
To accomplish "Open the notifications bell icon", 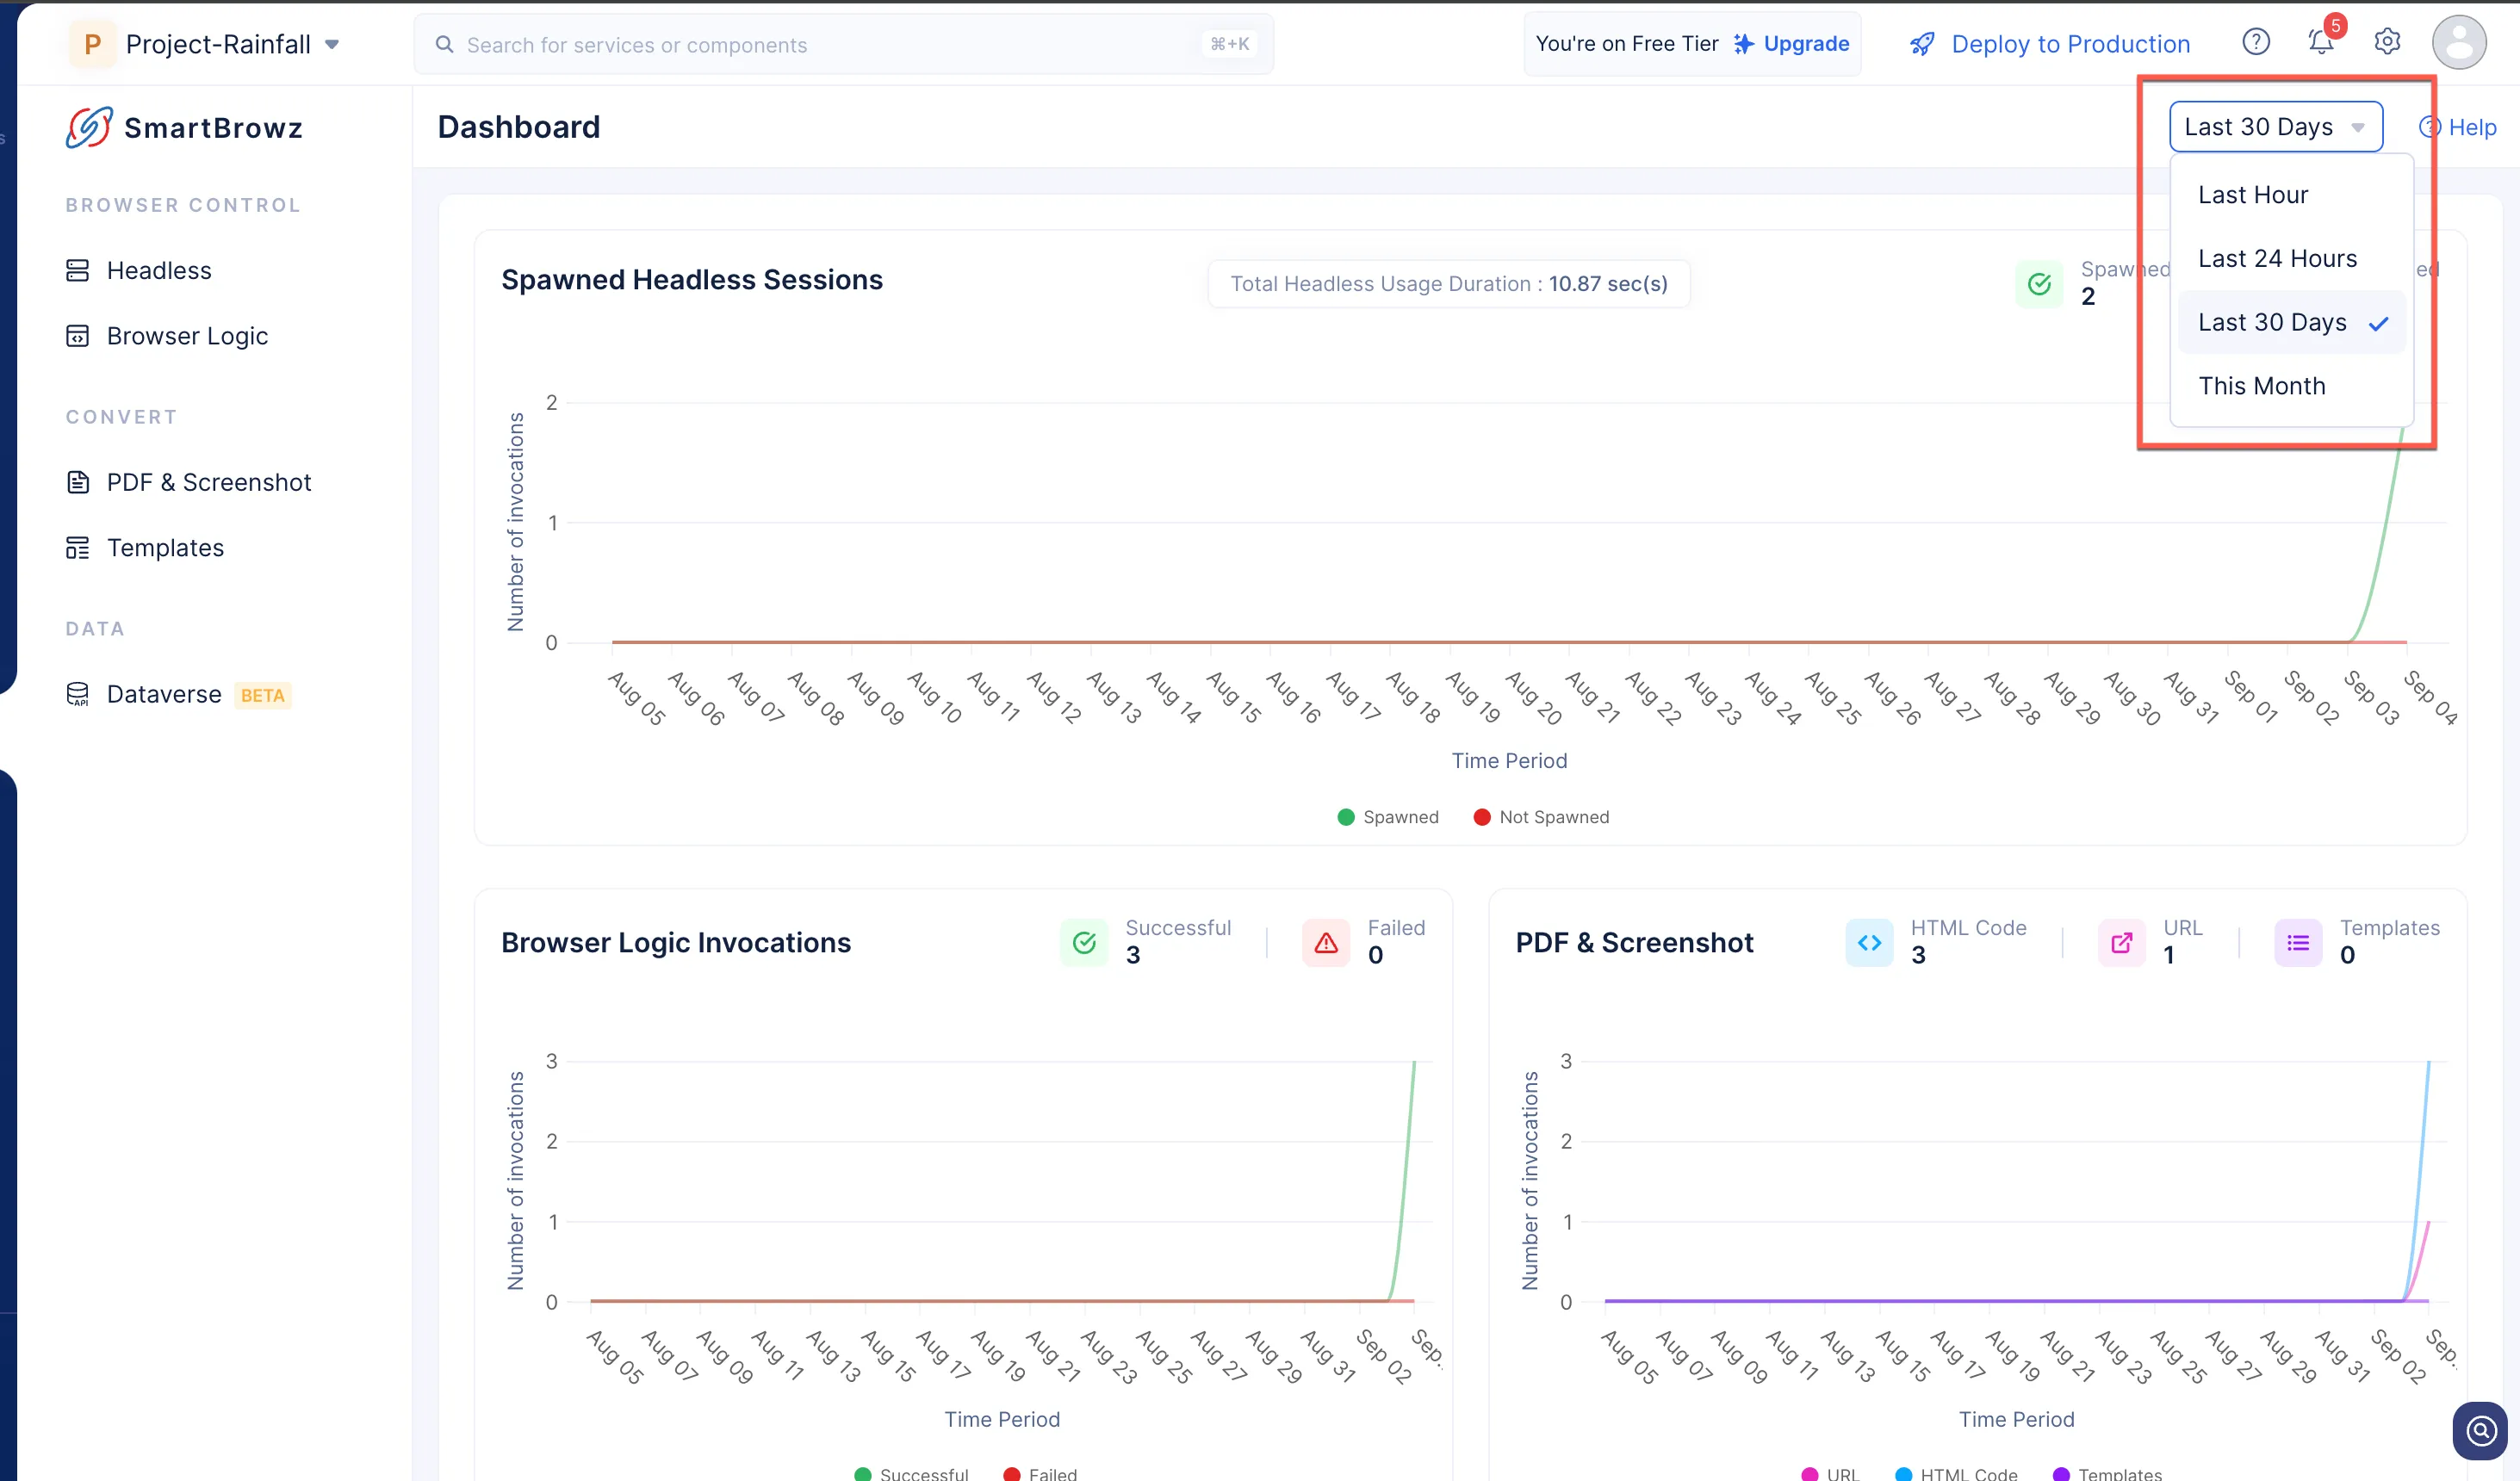I will tap(2320, 42).
